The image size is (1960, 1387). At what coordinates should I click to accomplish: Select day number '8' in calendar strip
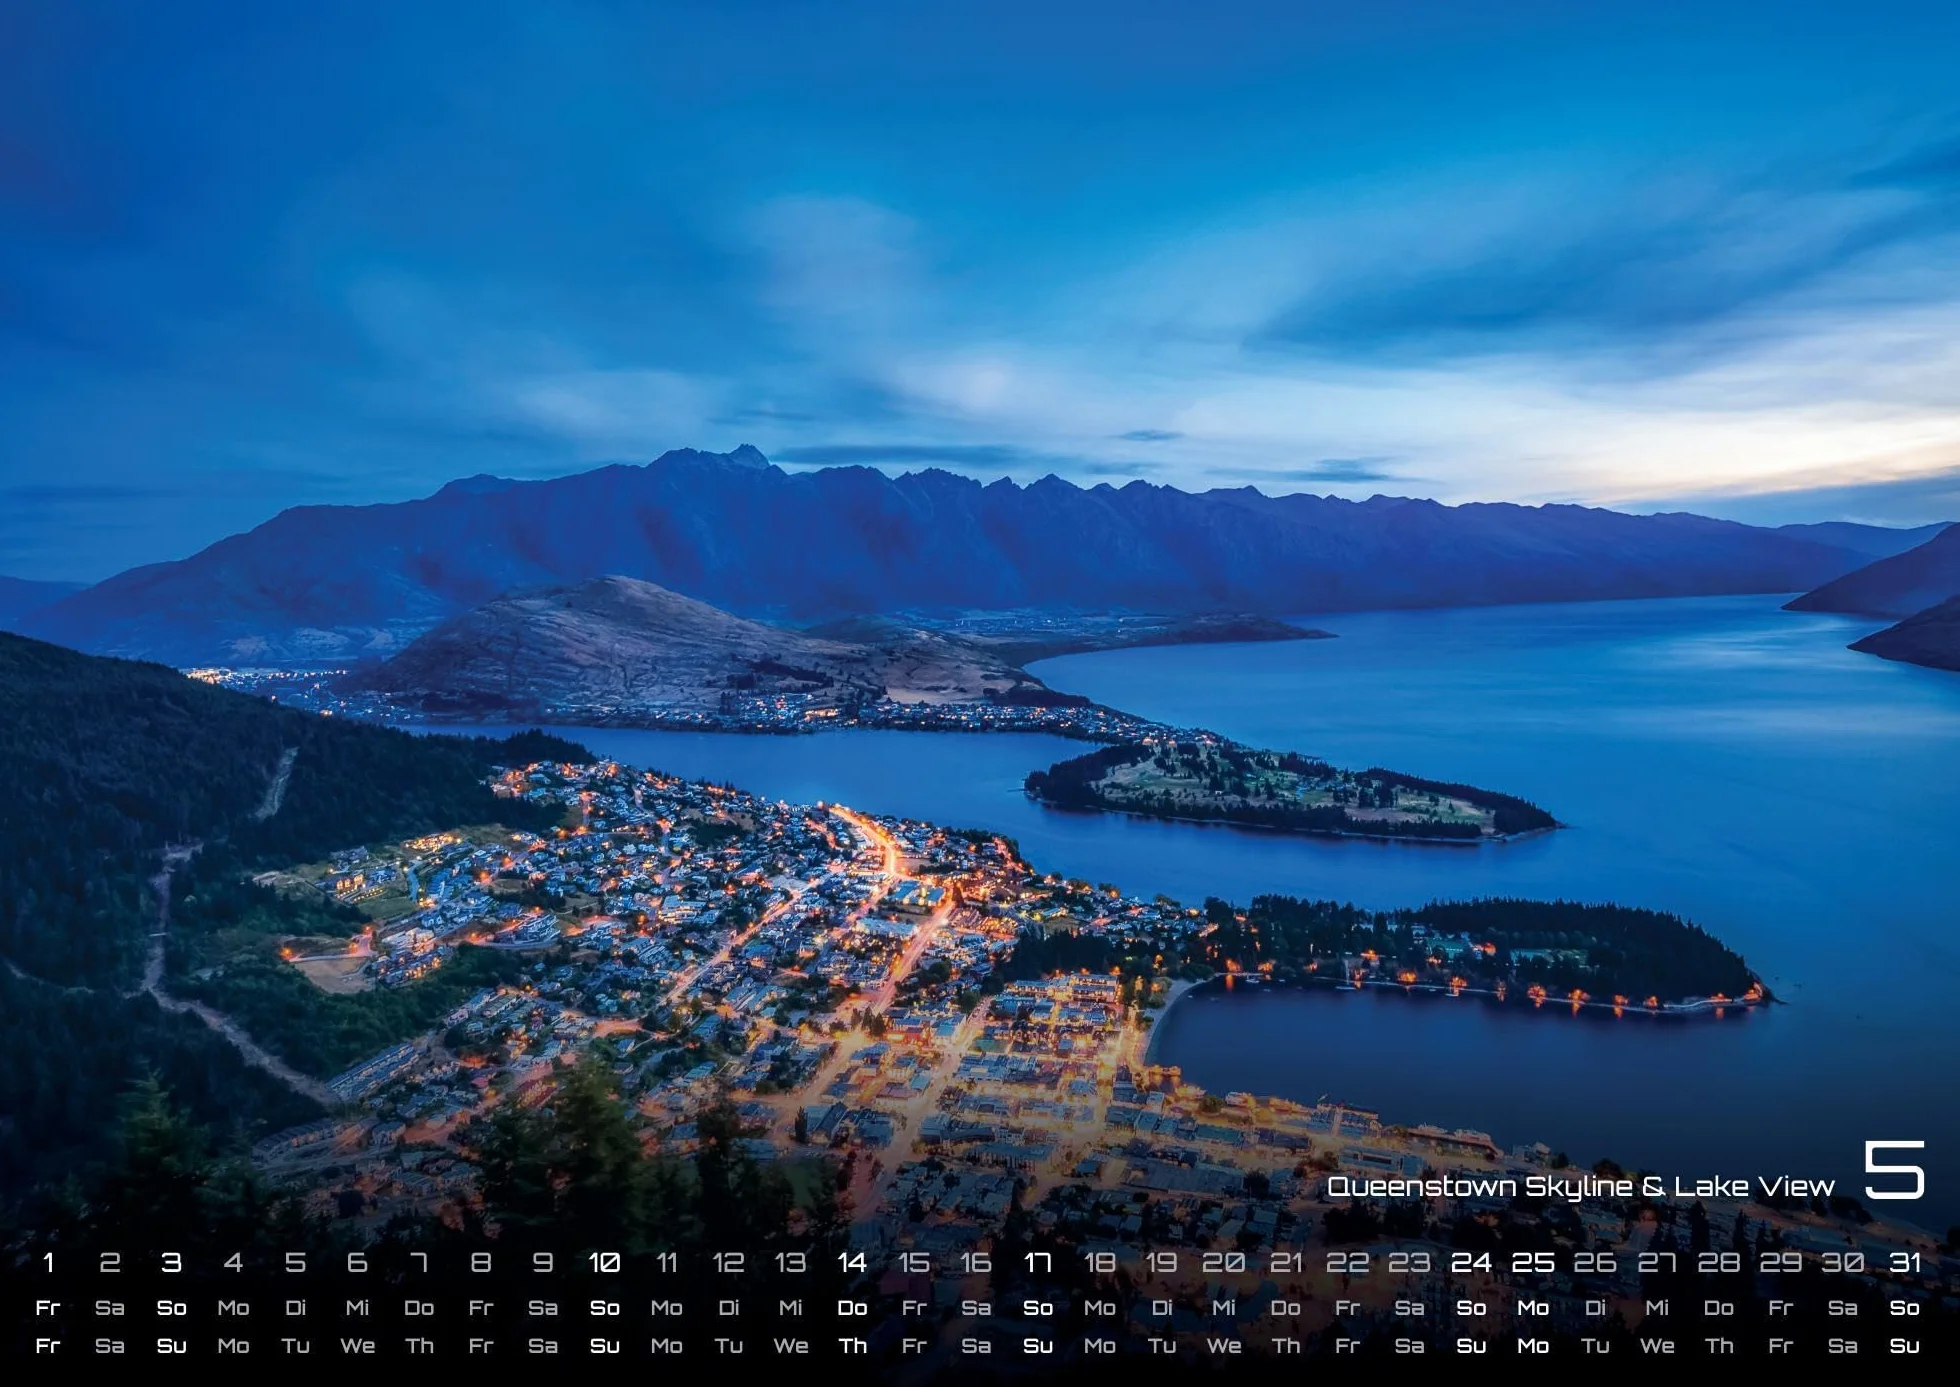[481, 1263]
